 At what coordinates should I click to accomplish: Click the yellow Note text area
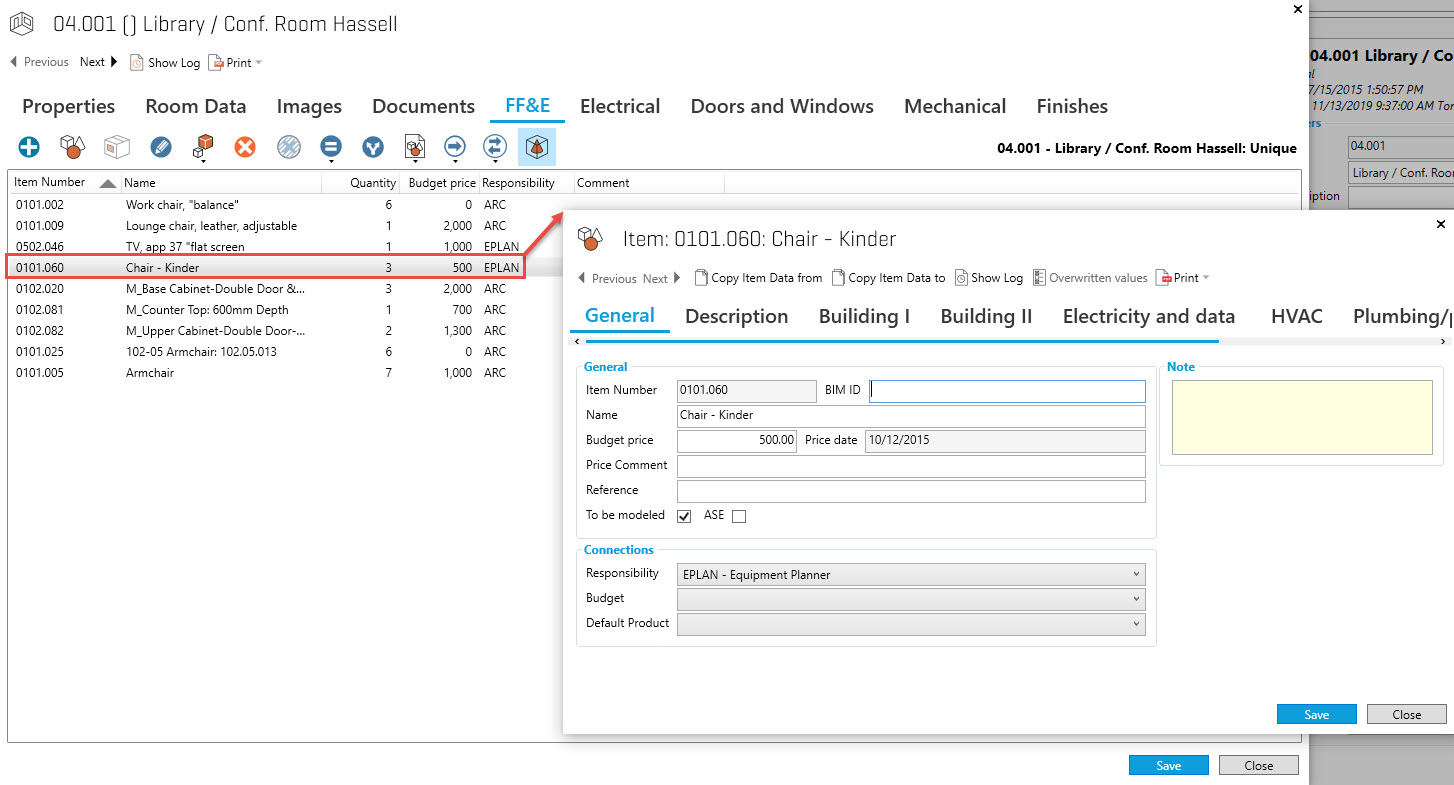tap(1302, 417)
